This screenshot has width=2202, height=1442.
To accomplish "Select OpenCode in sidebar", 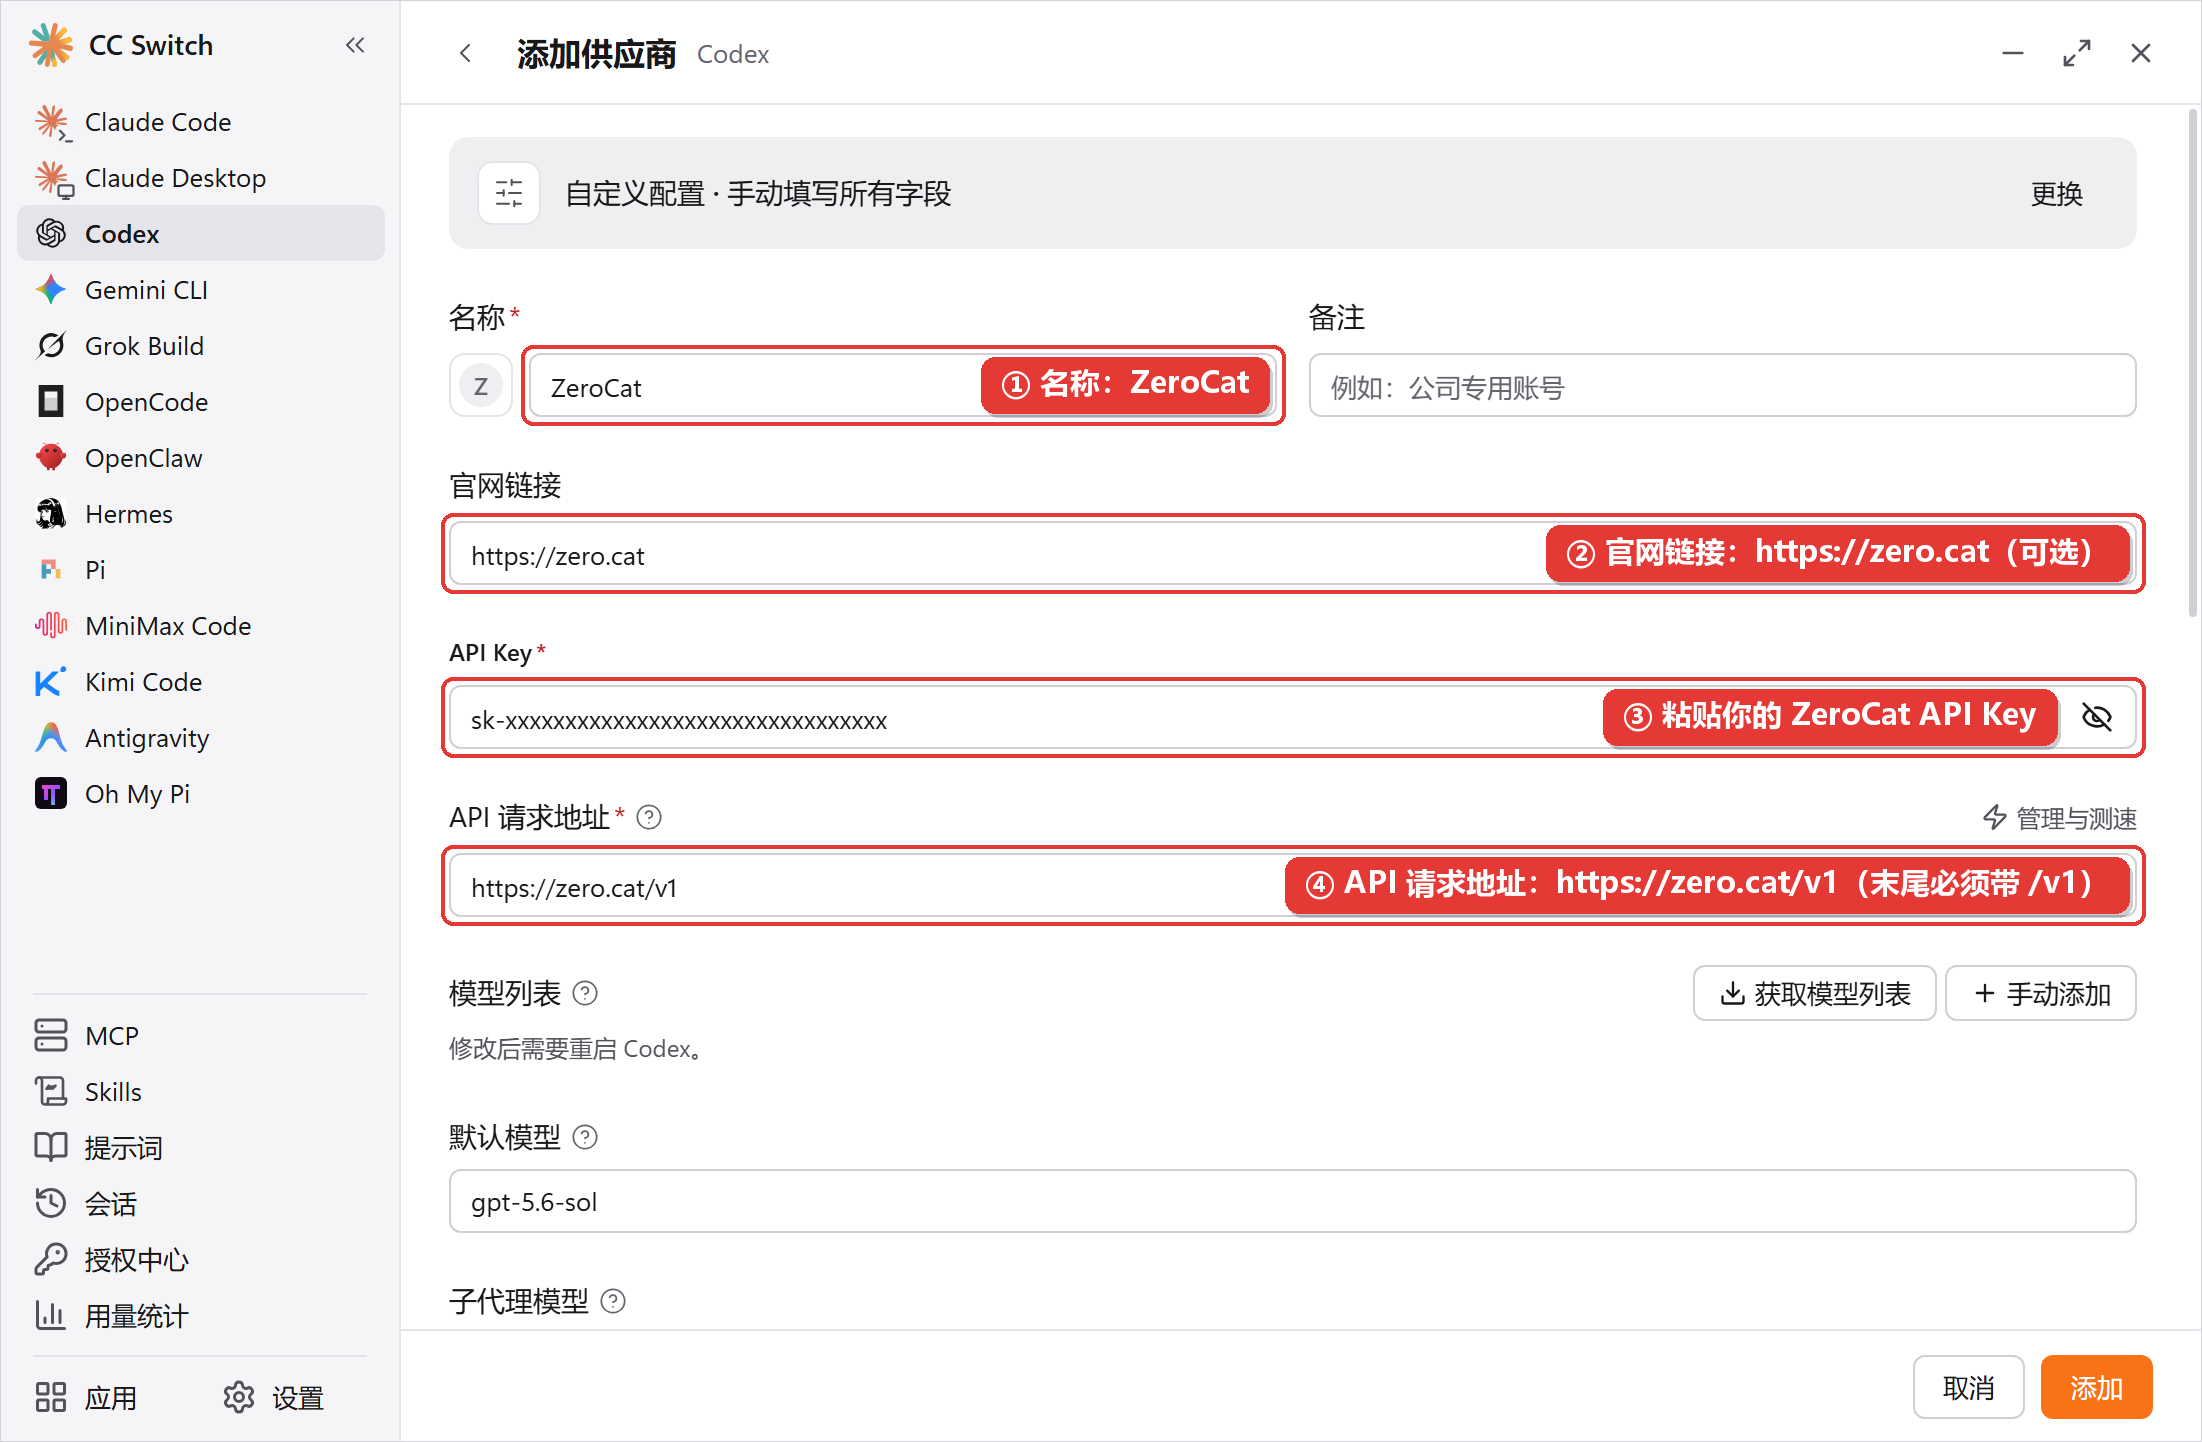I will (x=201, y=402).
